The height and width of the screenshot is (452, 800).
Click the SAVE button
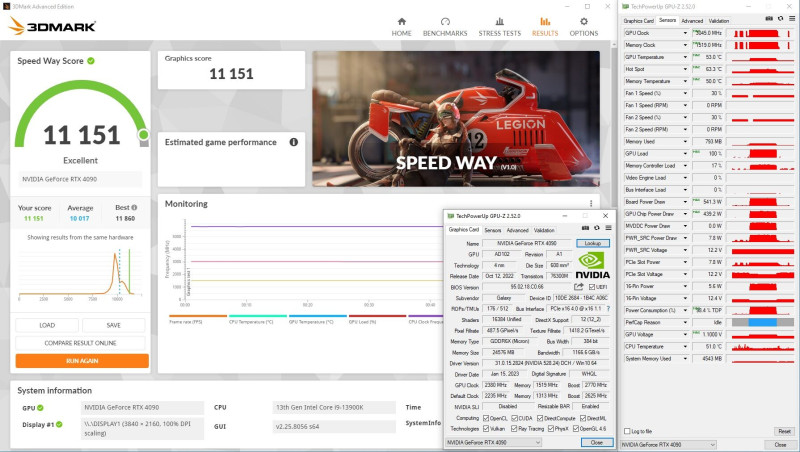[113, 325]
